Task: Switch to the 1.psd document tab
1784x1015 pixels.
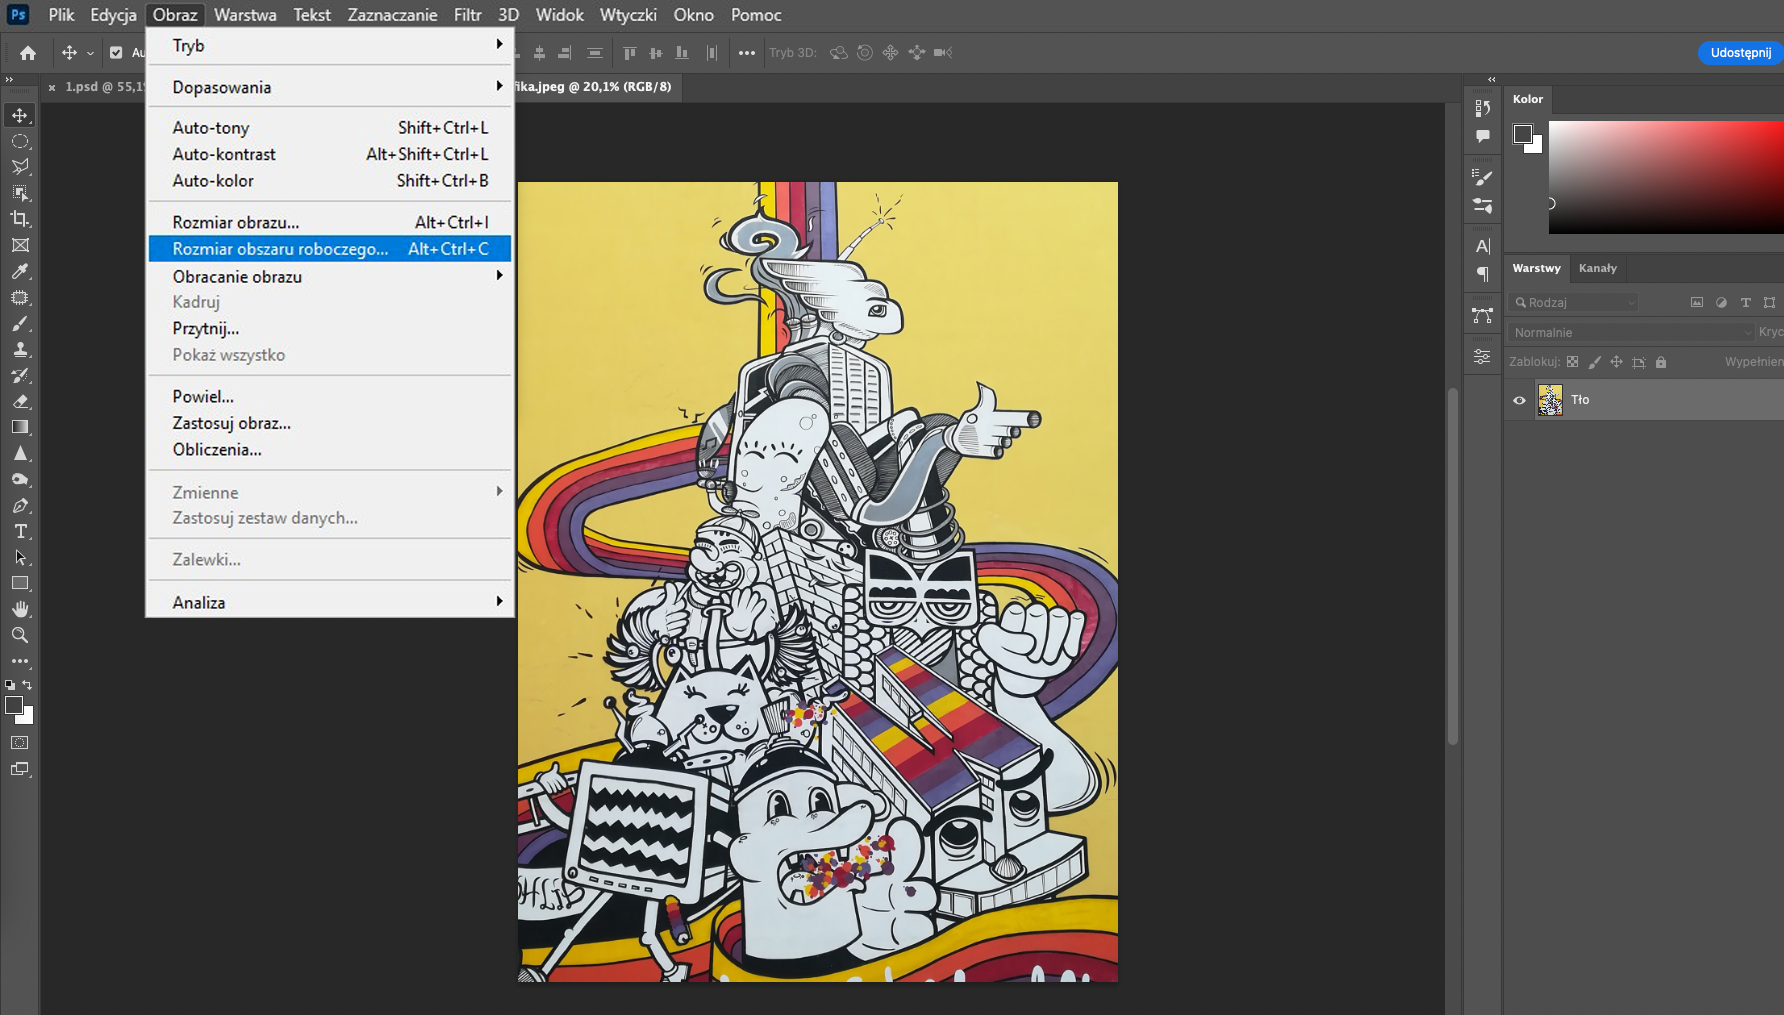Action: click(104, 87)
